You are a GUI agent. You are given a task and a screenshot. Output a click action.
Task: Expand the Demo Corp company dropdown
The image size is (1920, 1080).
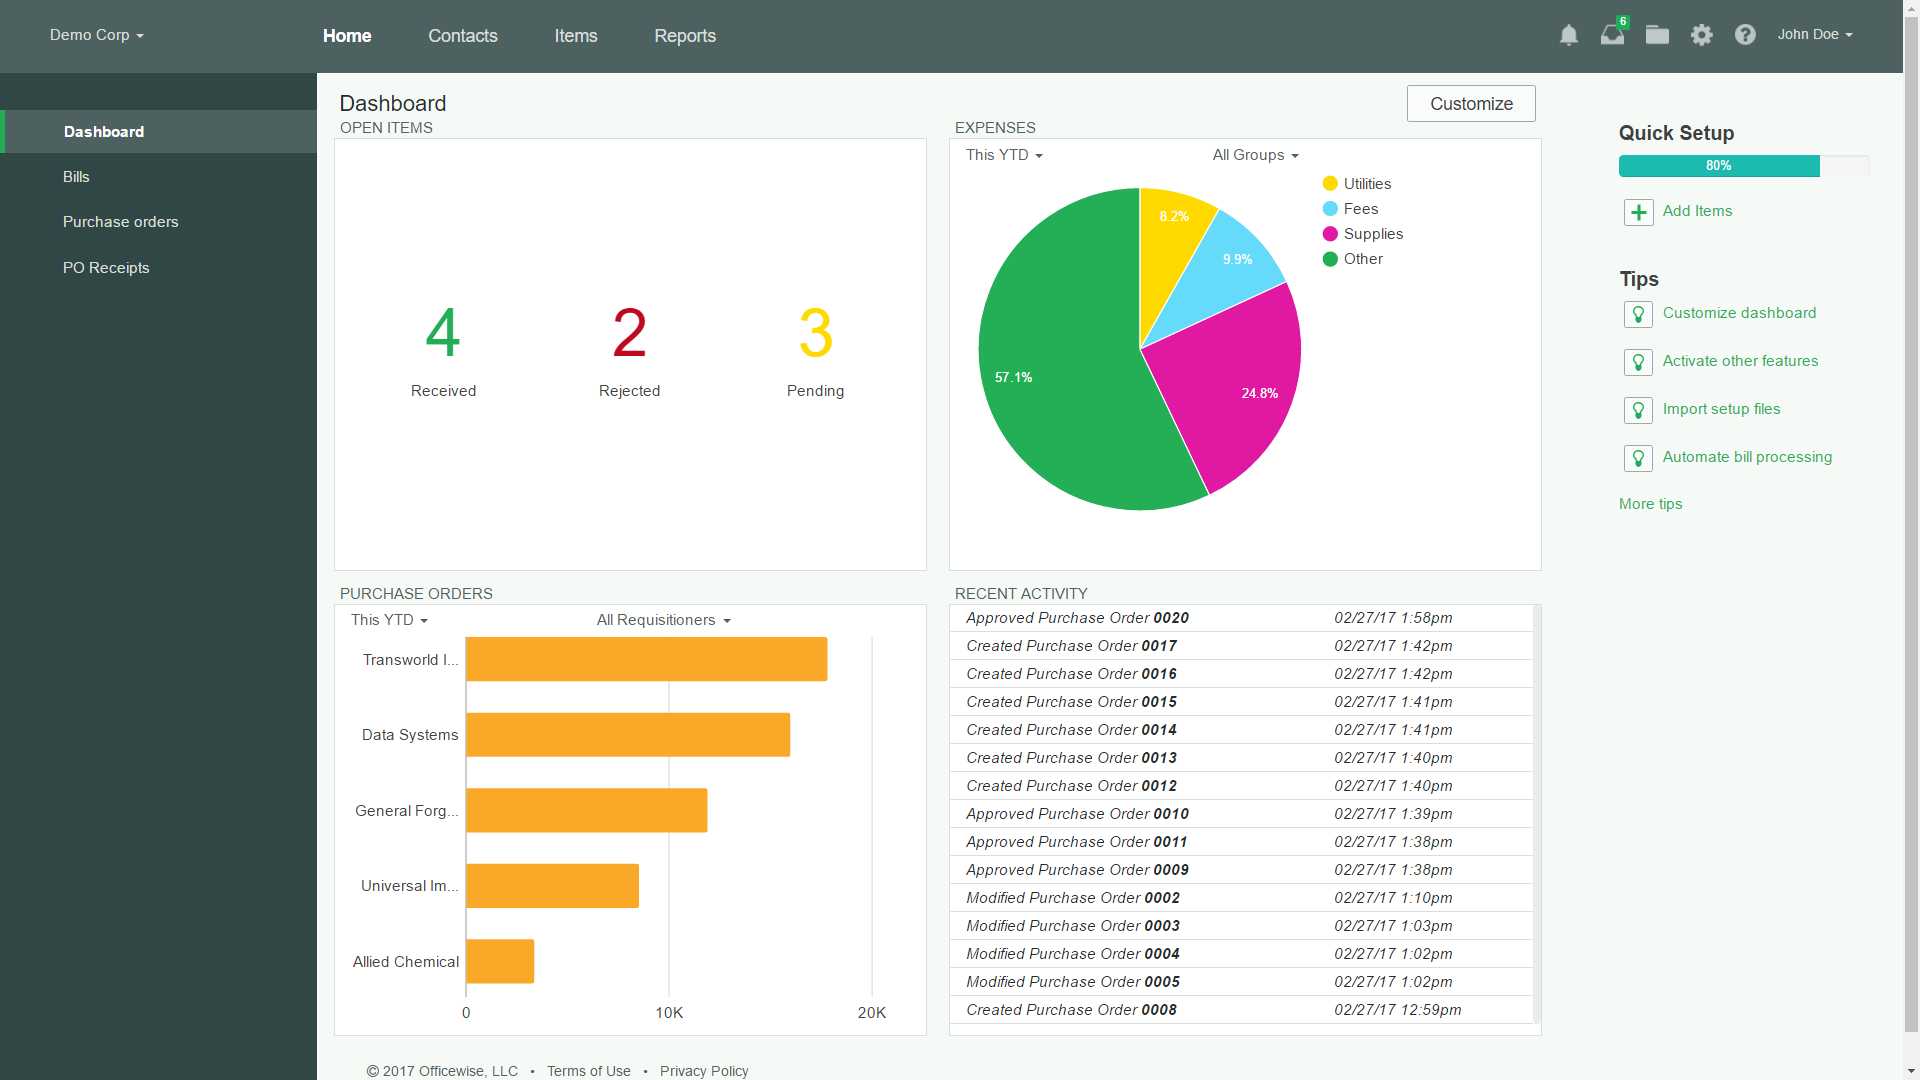click(97, 35)
